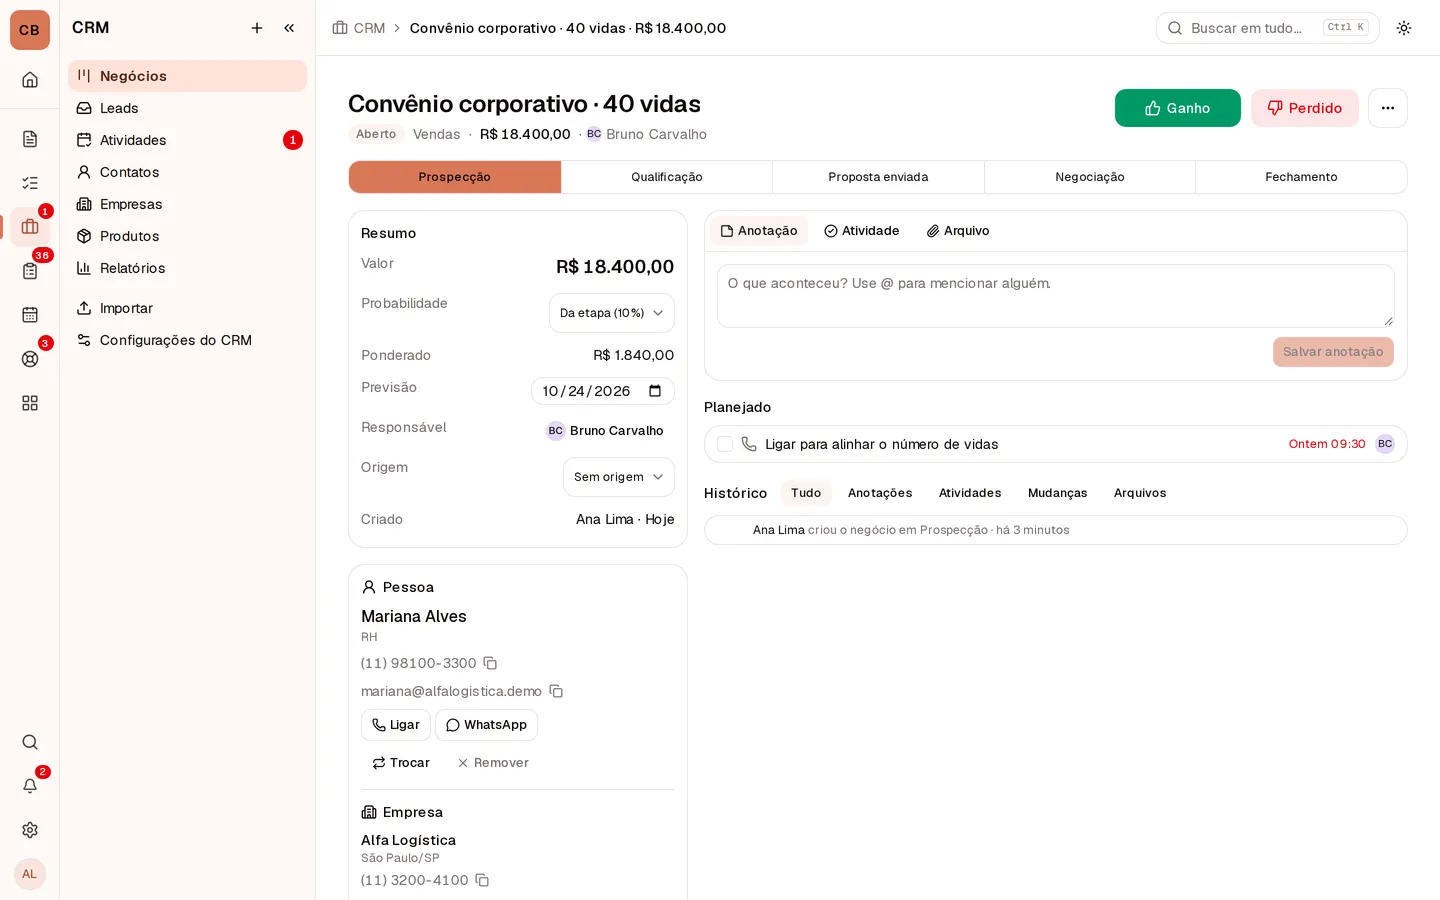Copy the phone number (11) 98100-3300
Screen dimensions: 1440x900
490,663
